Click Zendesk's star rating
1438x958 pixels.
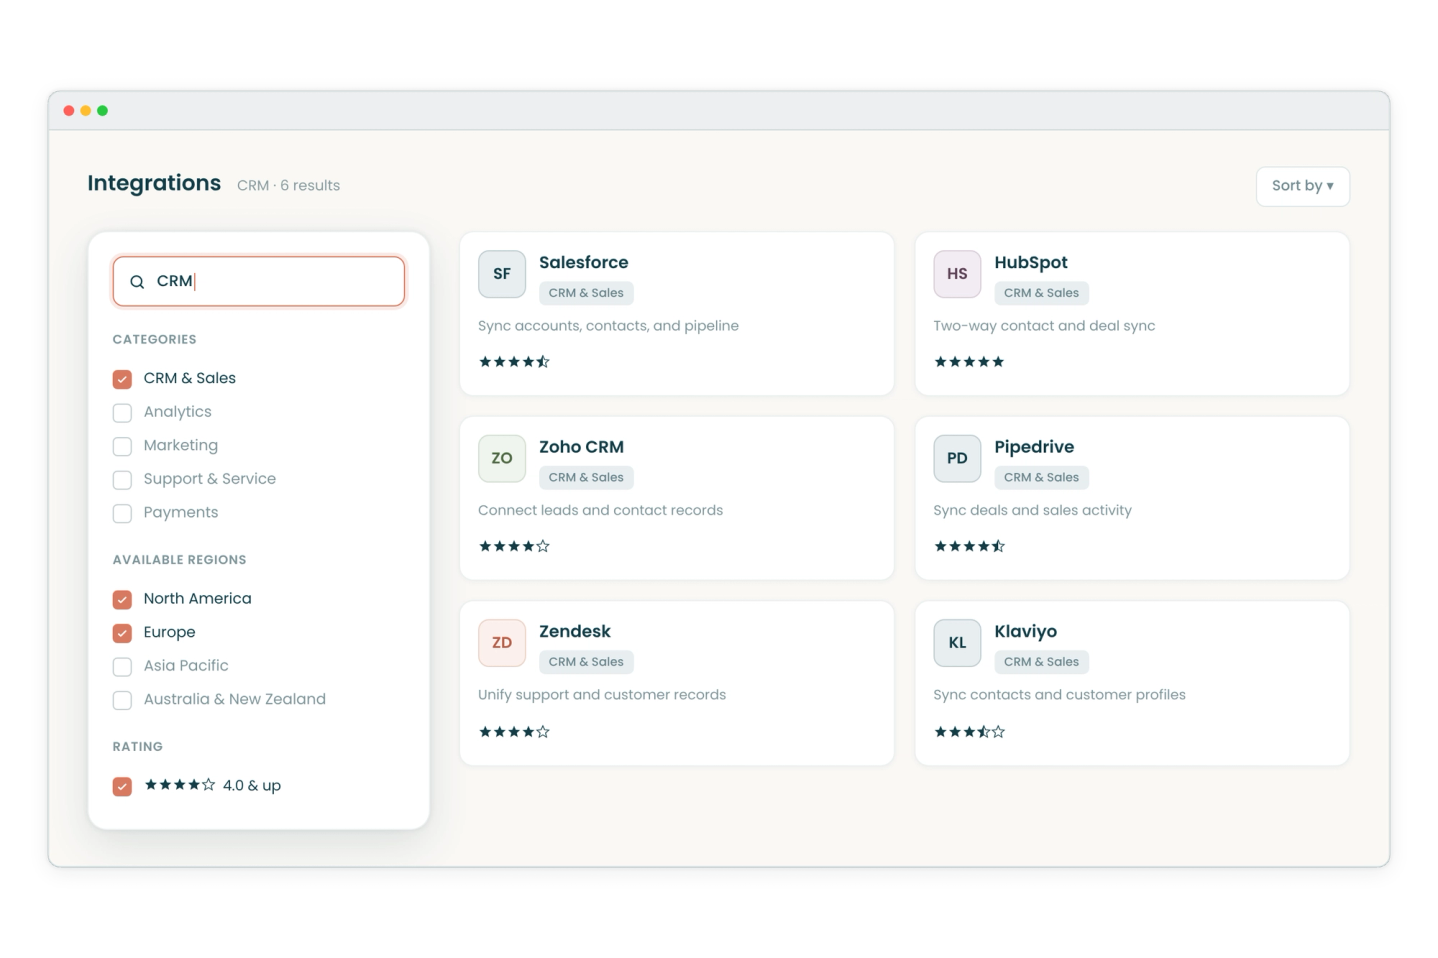pos(514,732)
